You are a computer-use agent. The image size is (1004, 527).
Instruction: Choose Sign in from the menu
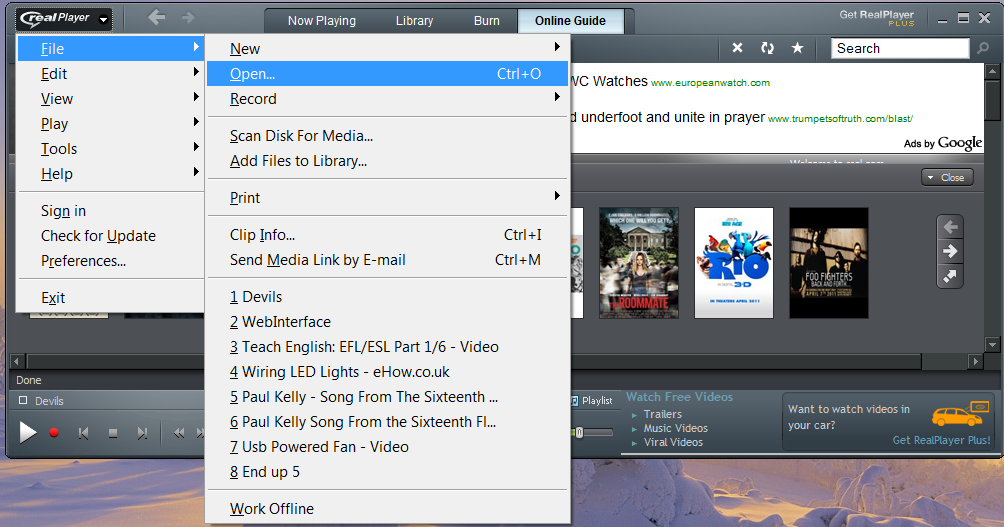click(x=110, y=211)
